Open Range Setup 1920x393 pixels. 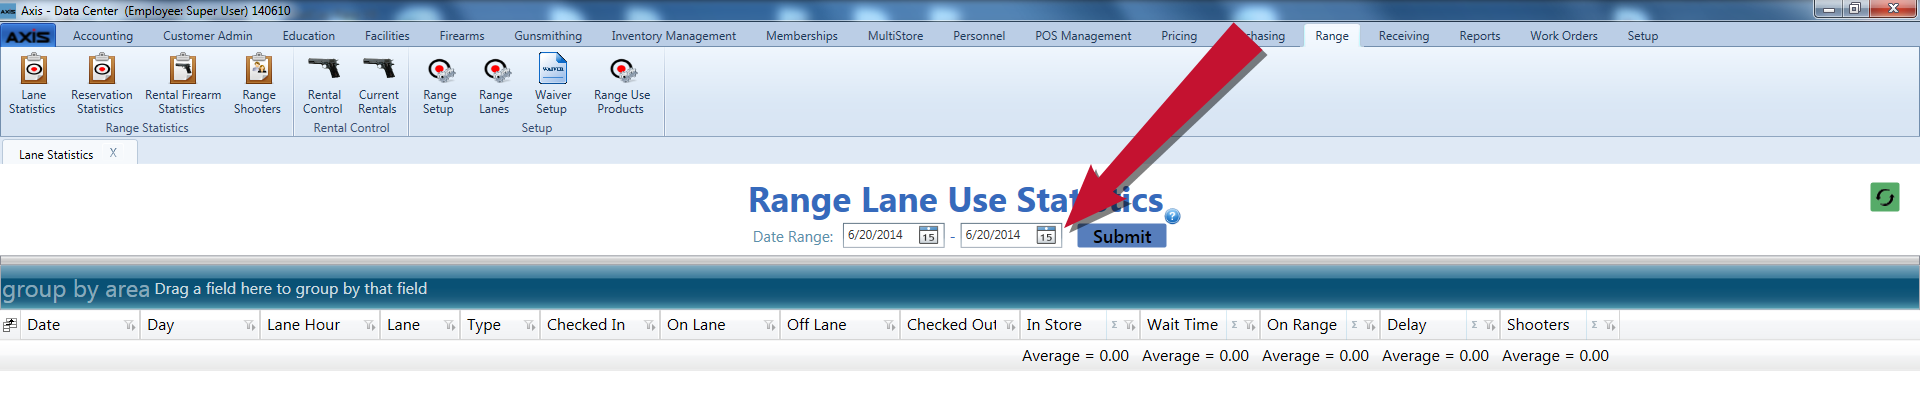(x=439, y=85)
